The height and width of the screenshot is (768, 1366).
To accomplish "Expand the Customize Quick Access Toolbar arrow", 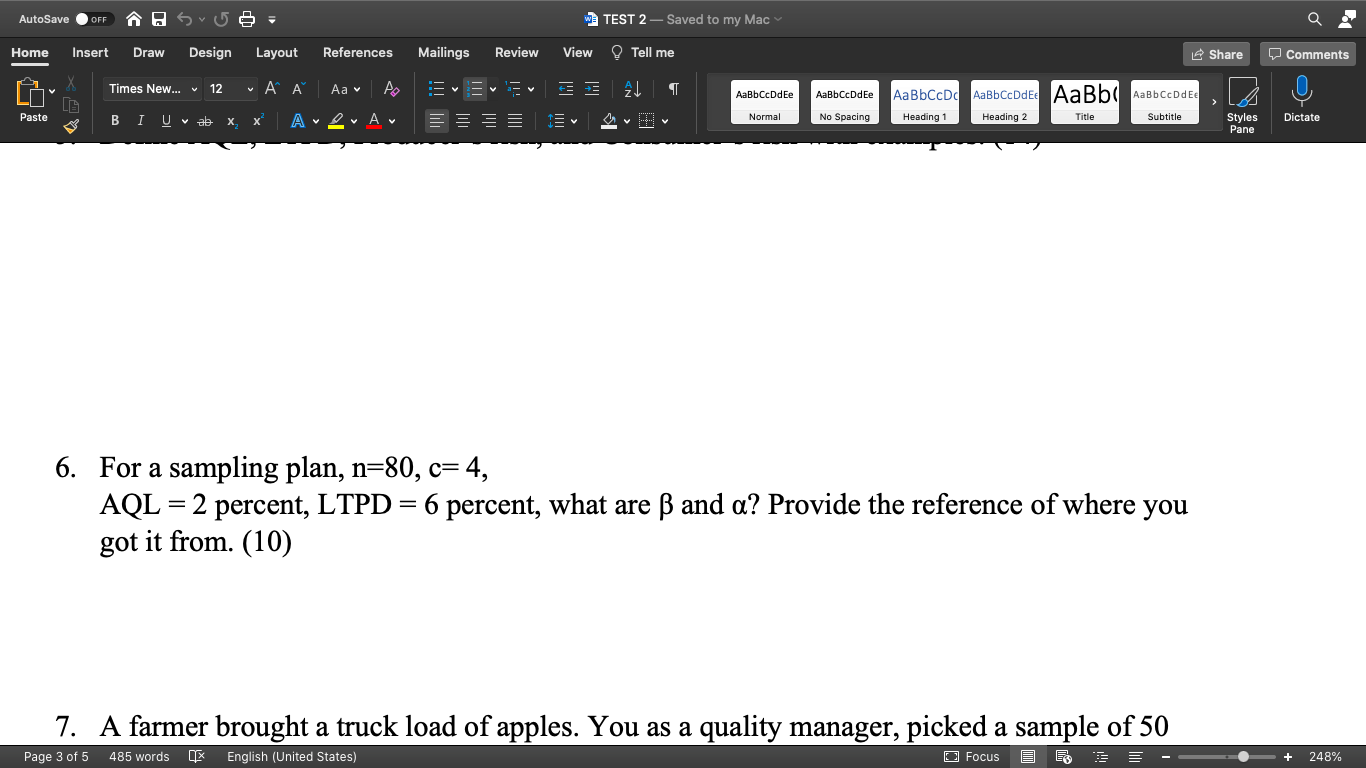I will pyautogui.click(x=272, y=19).
